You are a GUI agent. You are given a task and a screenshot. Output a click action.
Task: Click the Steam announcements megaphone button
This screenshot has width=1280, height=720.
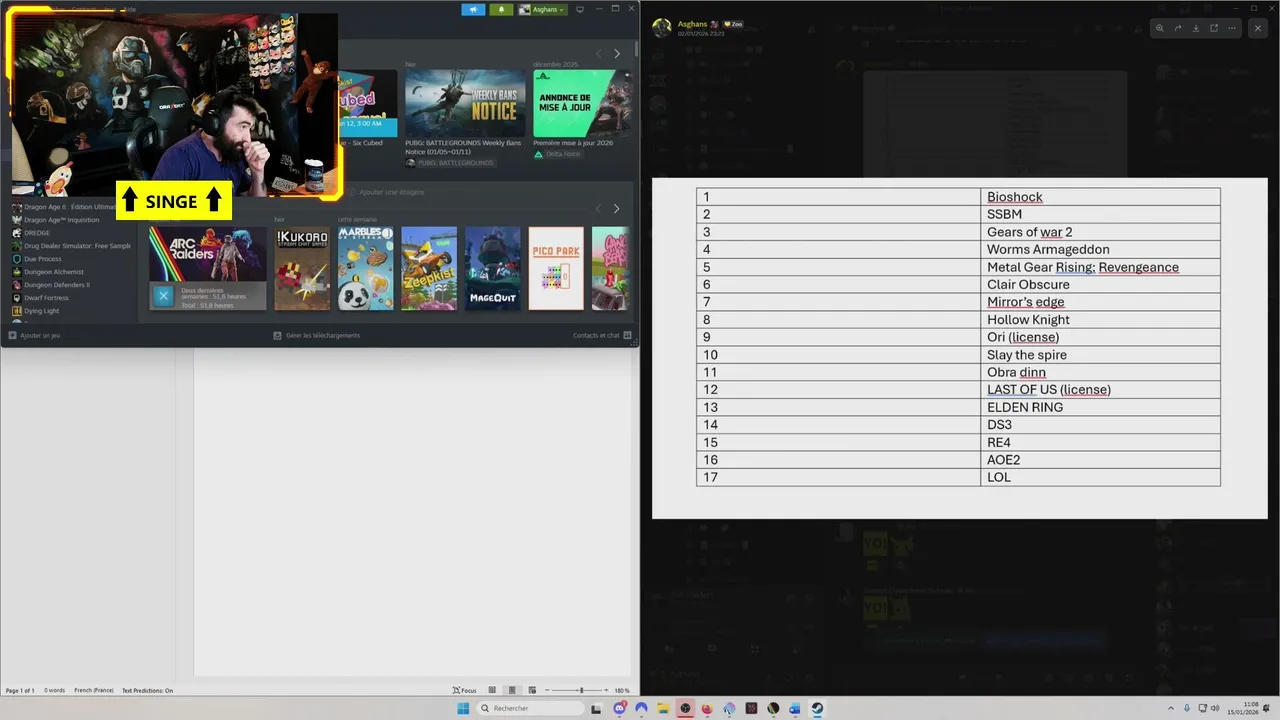473,9
